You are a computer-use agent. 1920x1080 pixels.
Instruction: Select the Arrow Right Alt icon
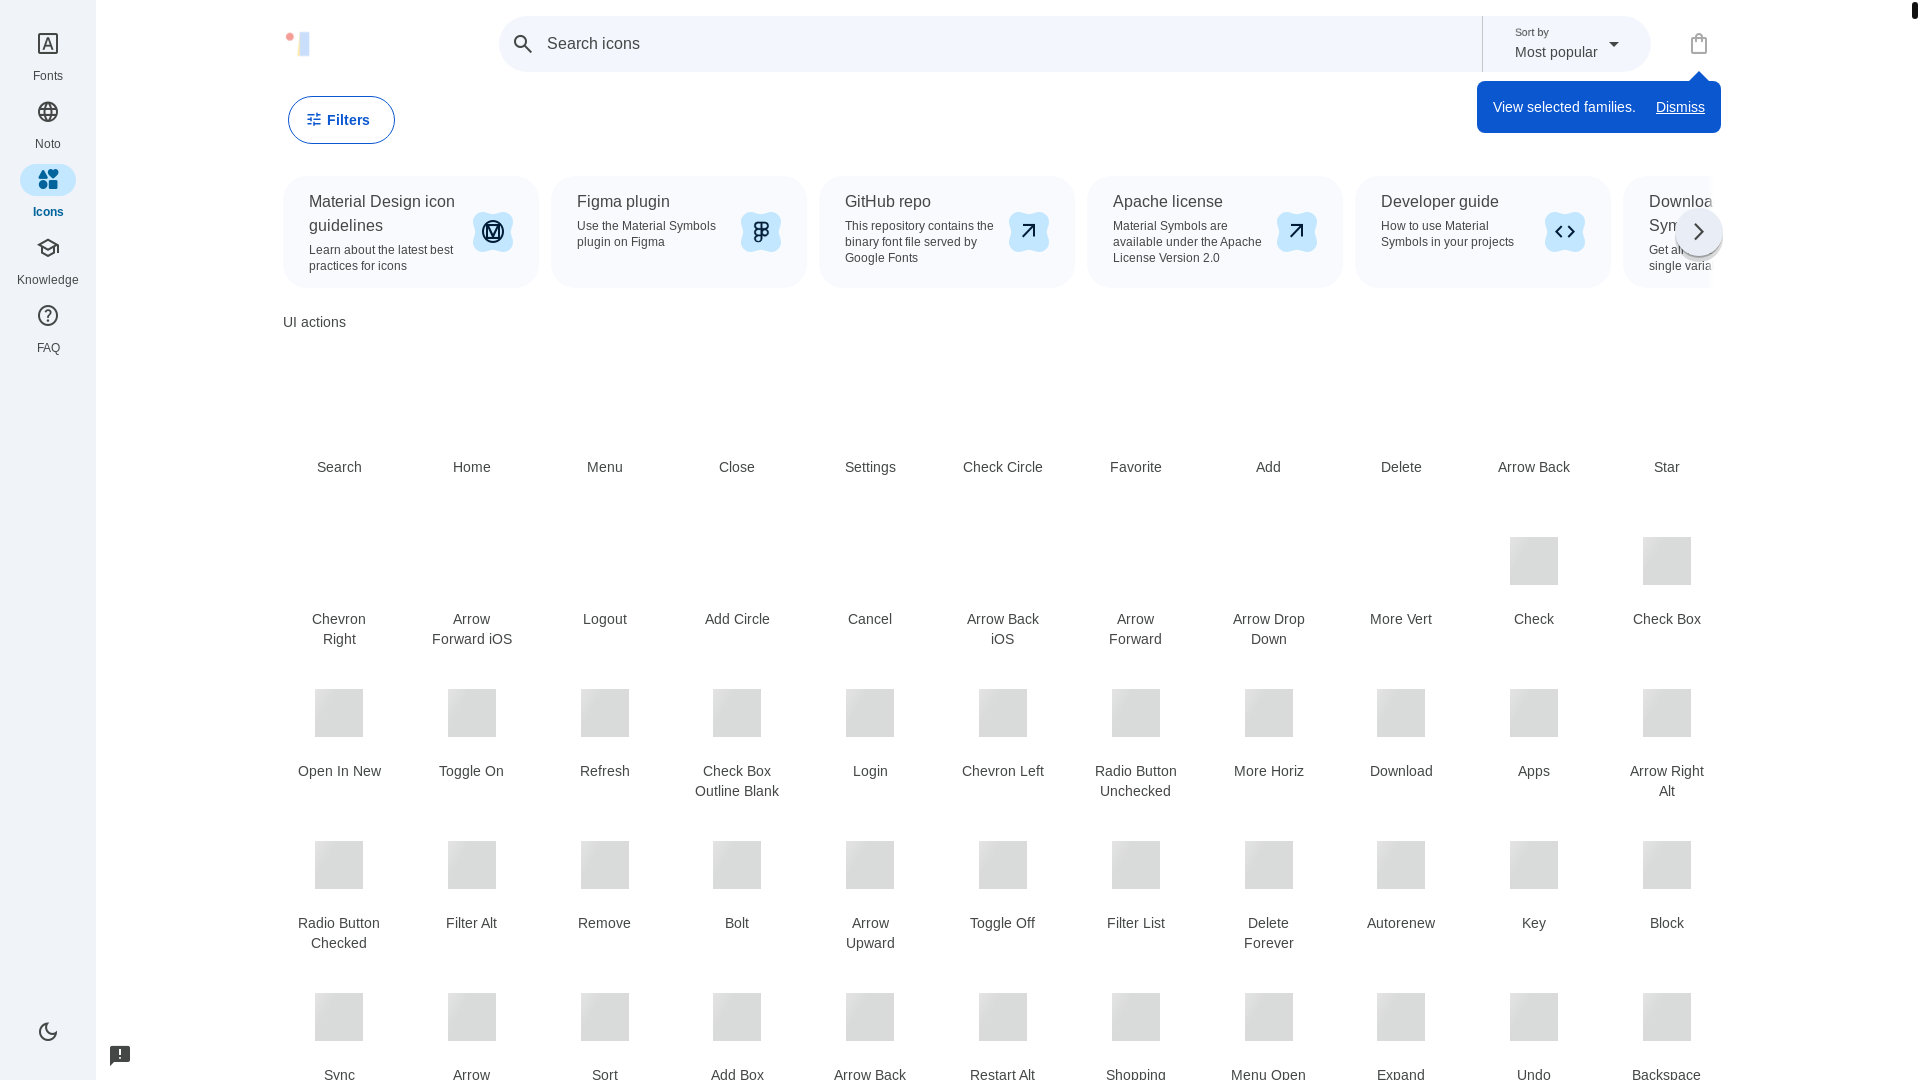(x=1666, y=713)
